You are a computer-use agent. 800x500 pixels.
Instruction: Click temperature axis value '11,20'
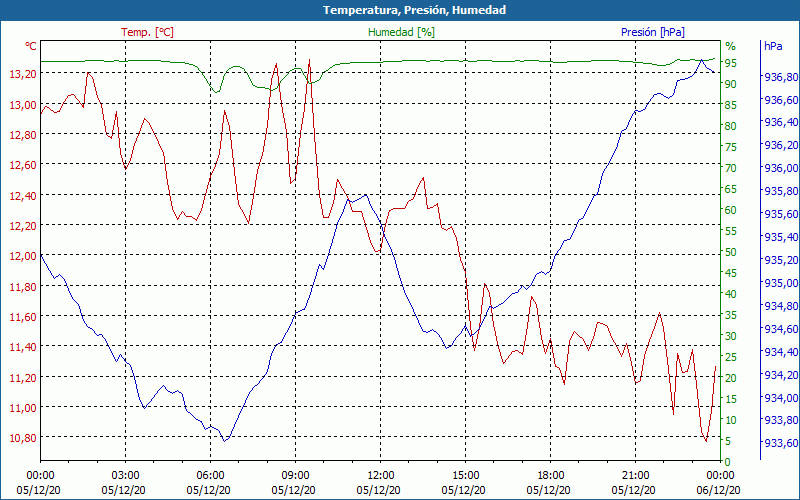click(x=23, y=377)
